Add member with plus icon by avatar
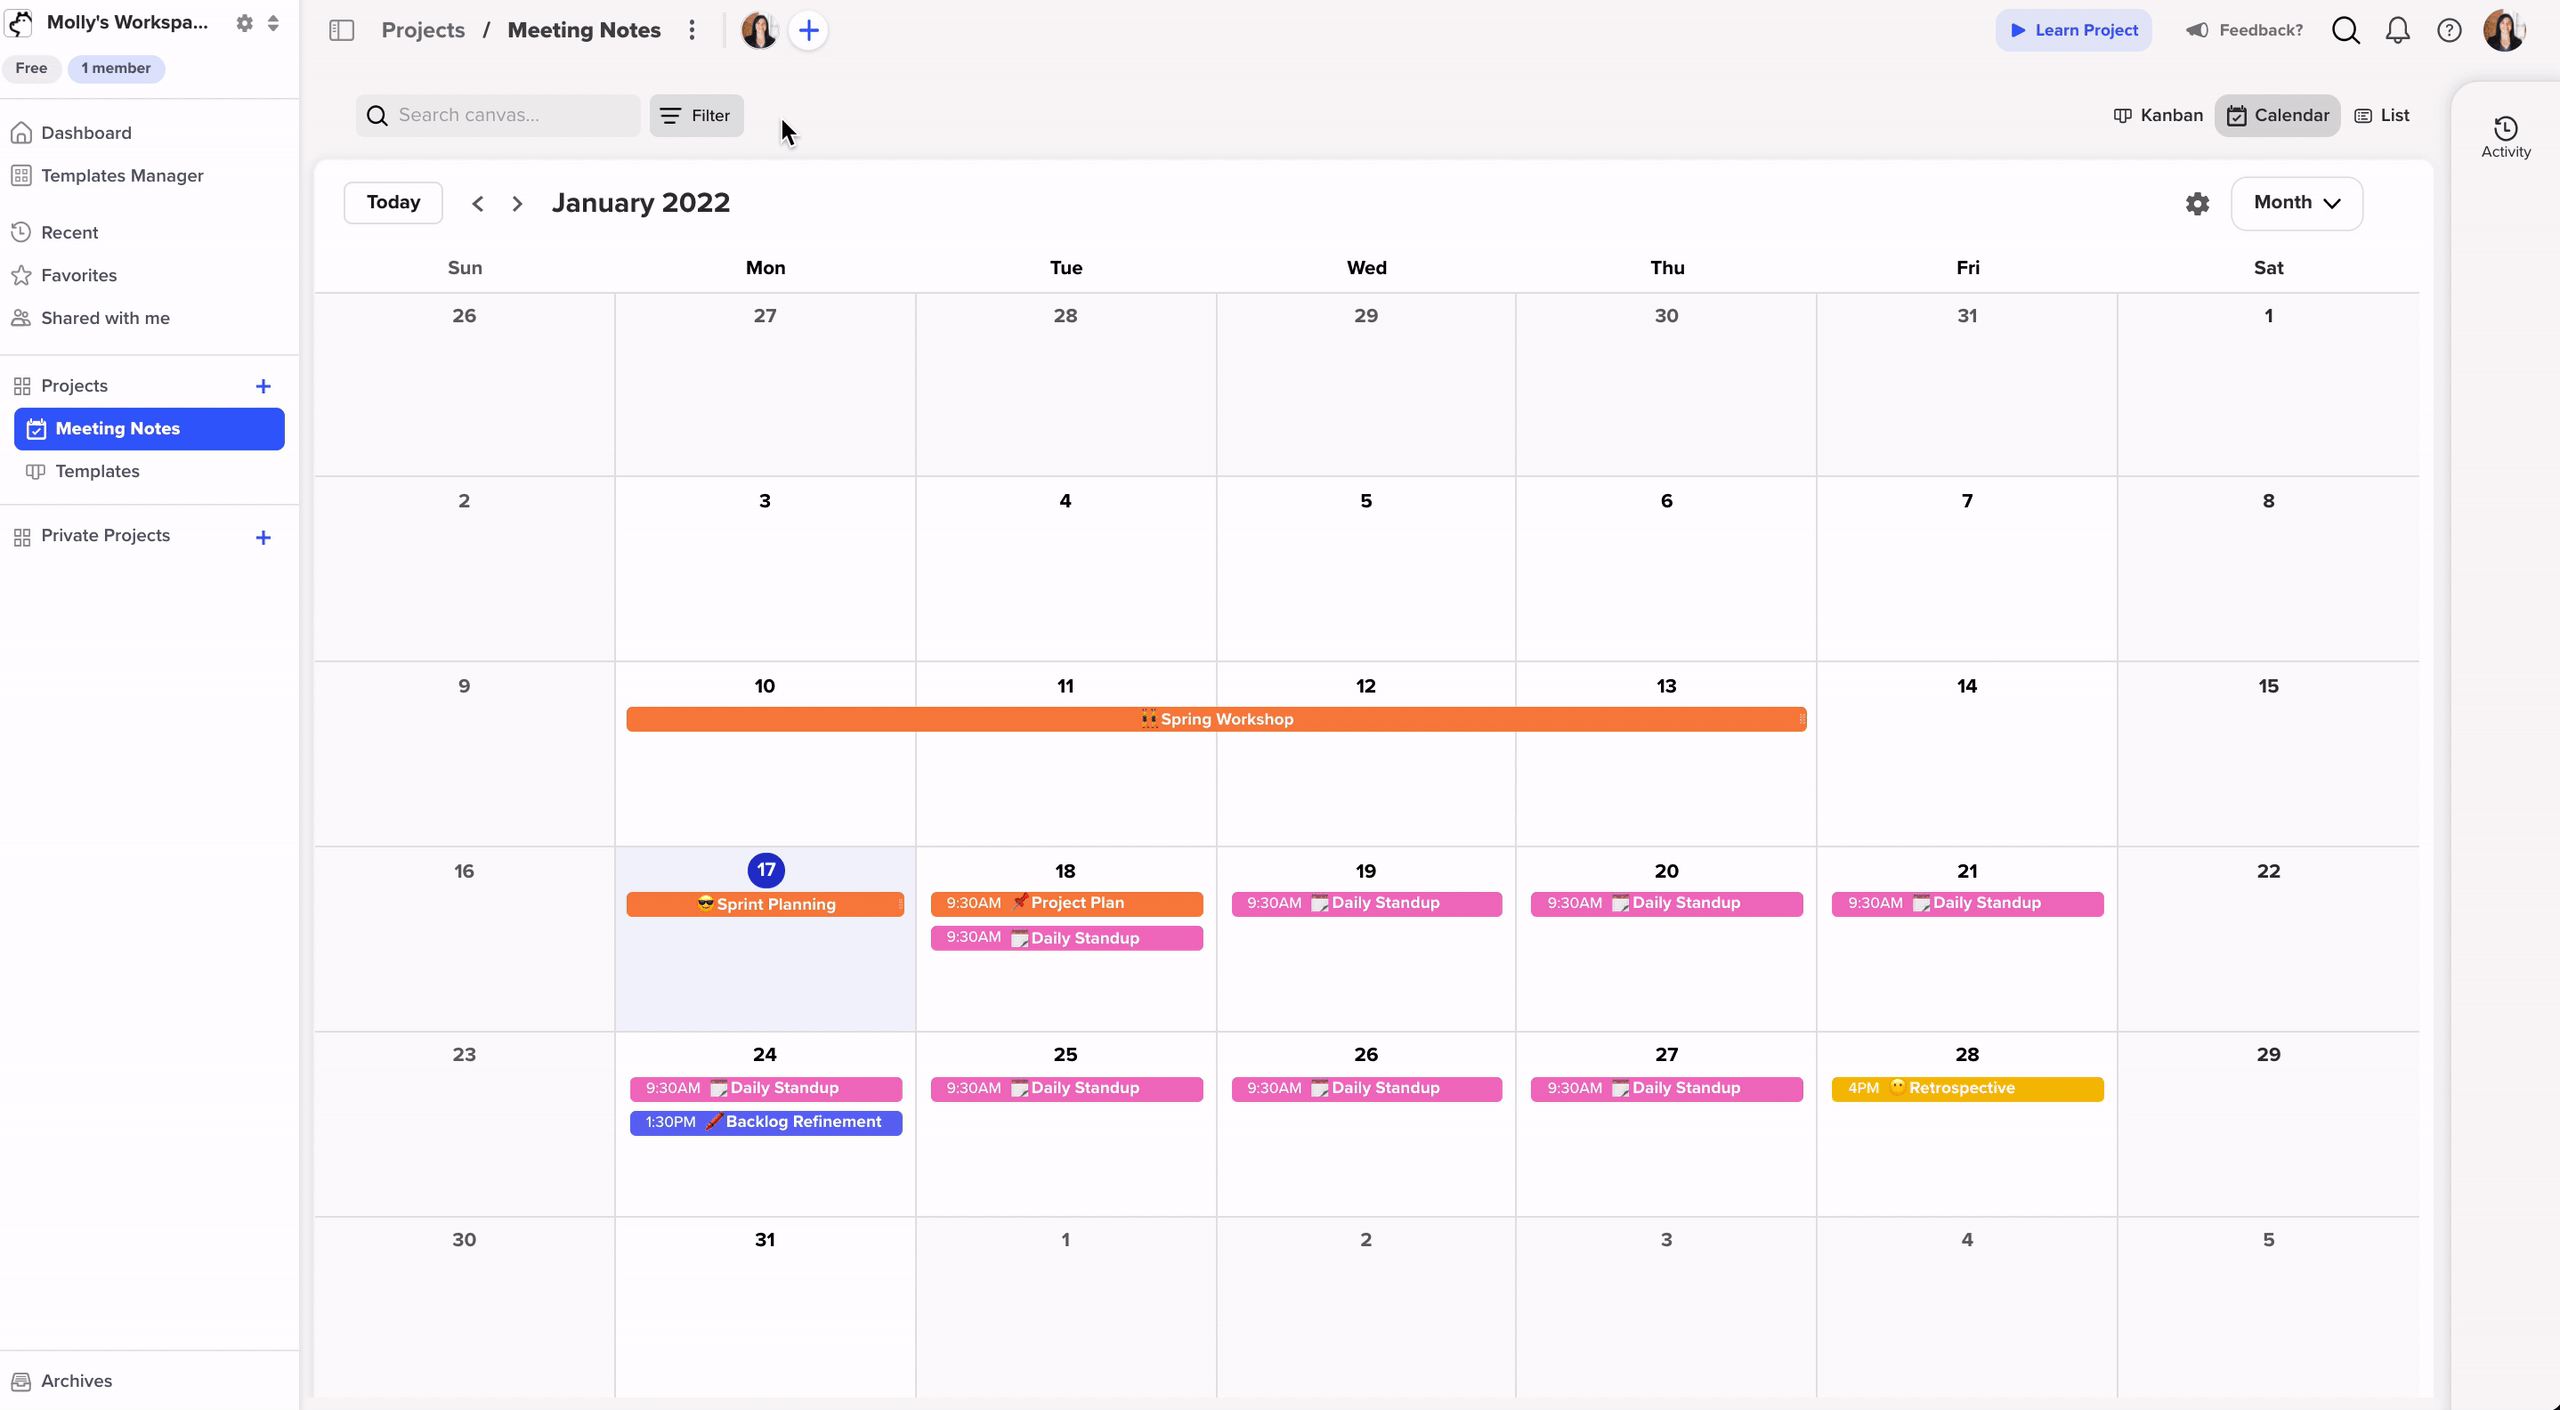 click(x=808, y=30)
